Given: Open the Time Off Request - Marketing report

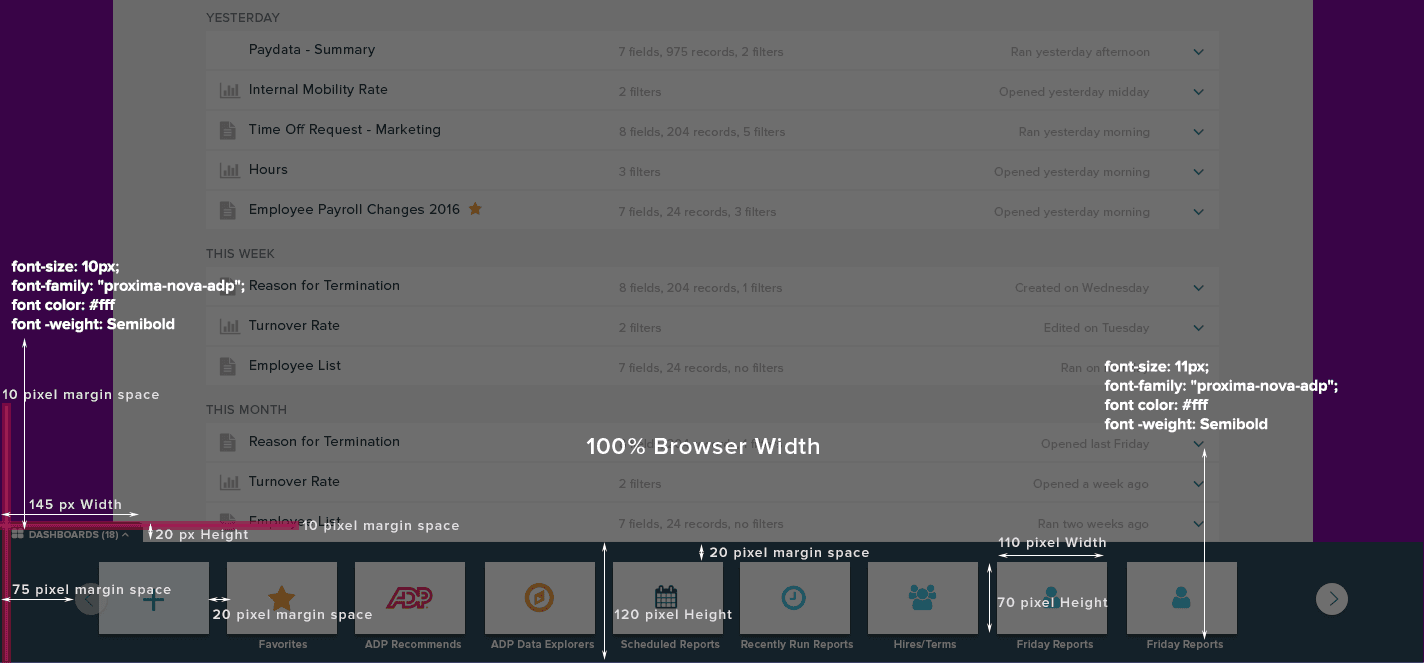Looking at the screenshot, I should (345, 130).
